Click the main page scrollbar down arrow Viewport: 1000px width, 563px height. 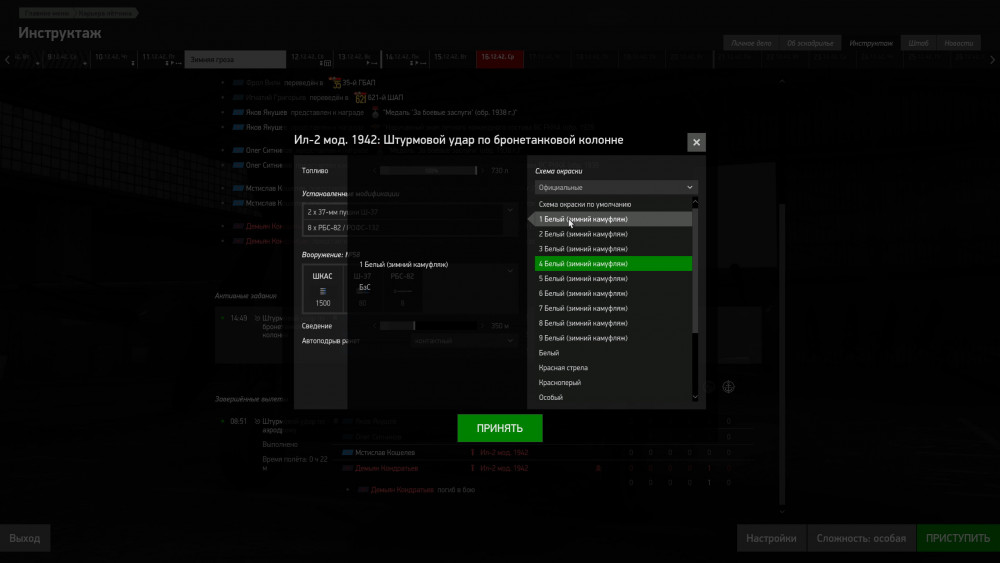pyautogui.click(x=782, y=511)
